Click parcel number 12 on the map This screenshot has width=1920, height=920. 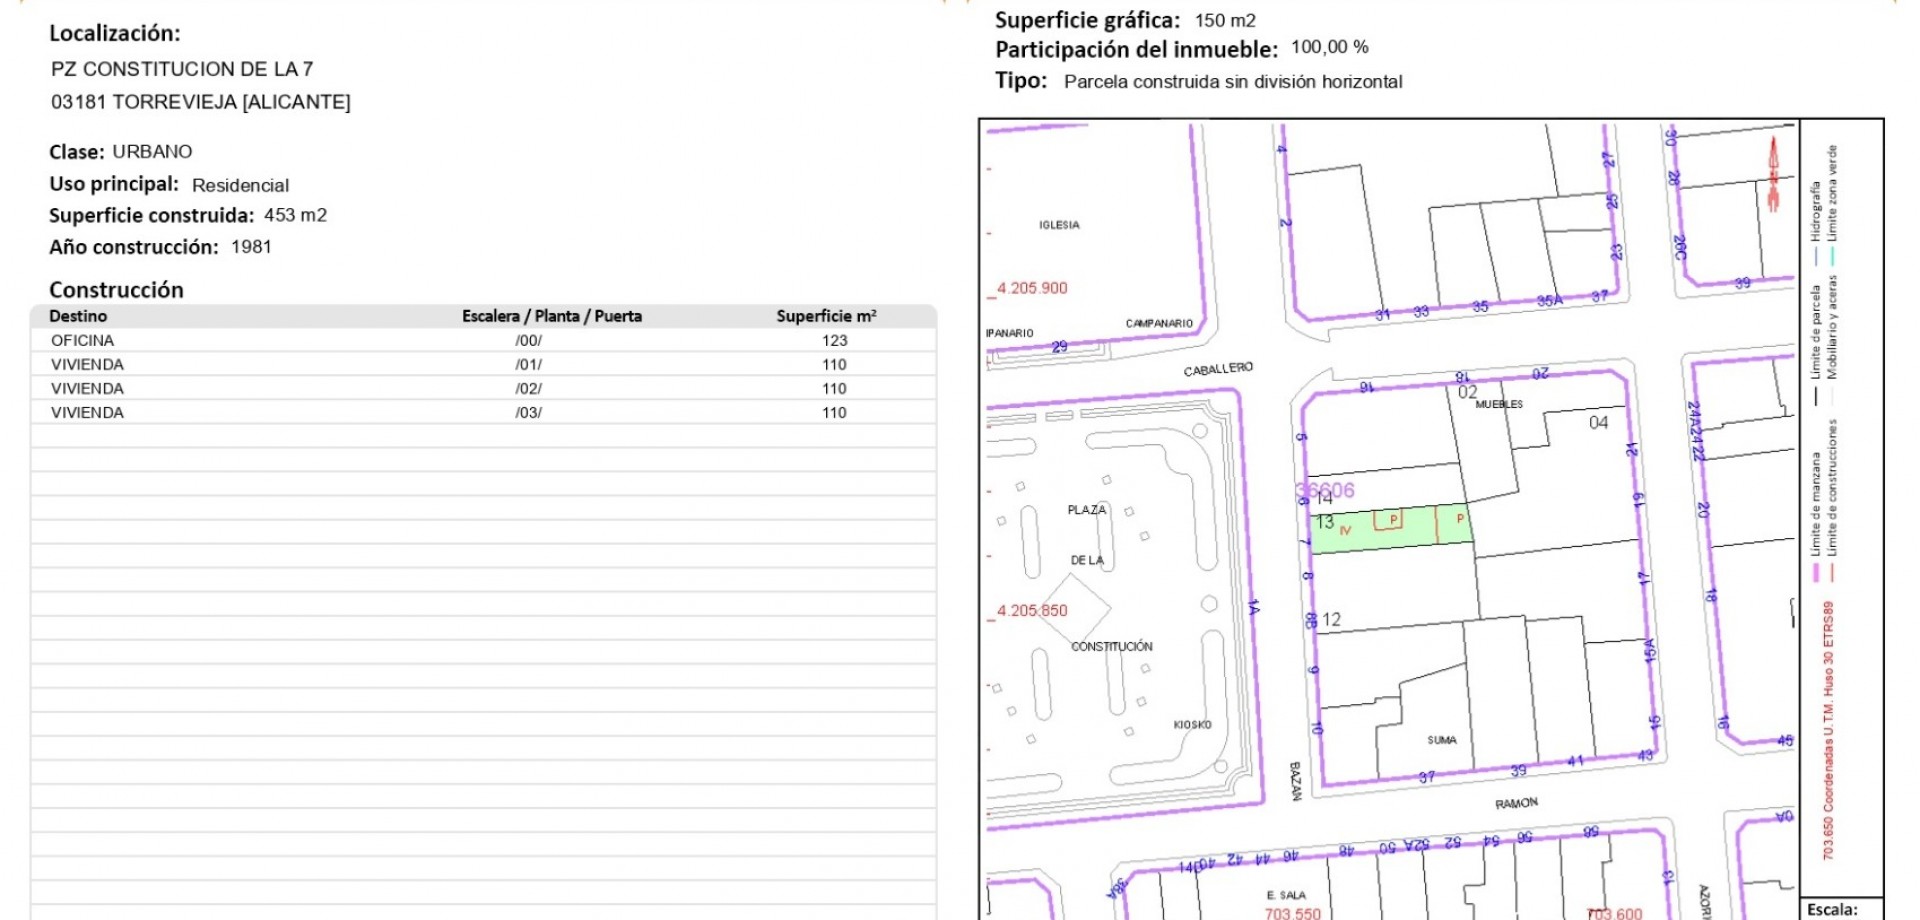[1331, 620]
